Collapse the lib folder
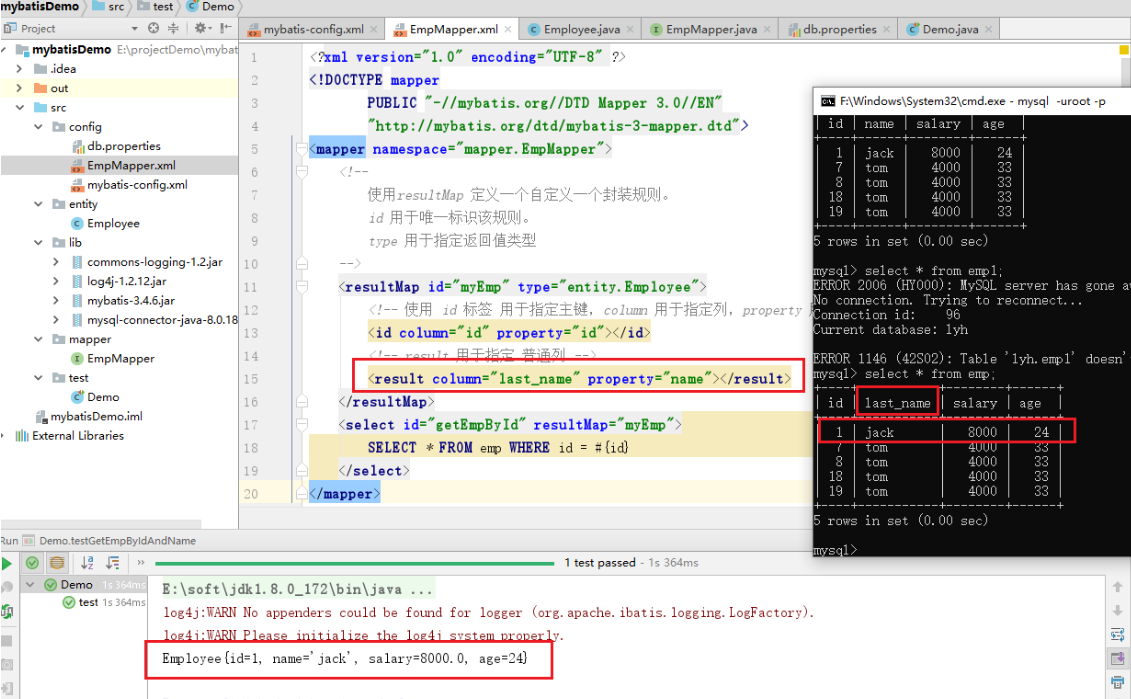 pos(38,242)
